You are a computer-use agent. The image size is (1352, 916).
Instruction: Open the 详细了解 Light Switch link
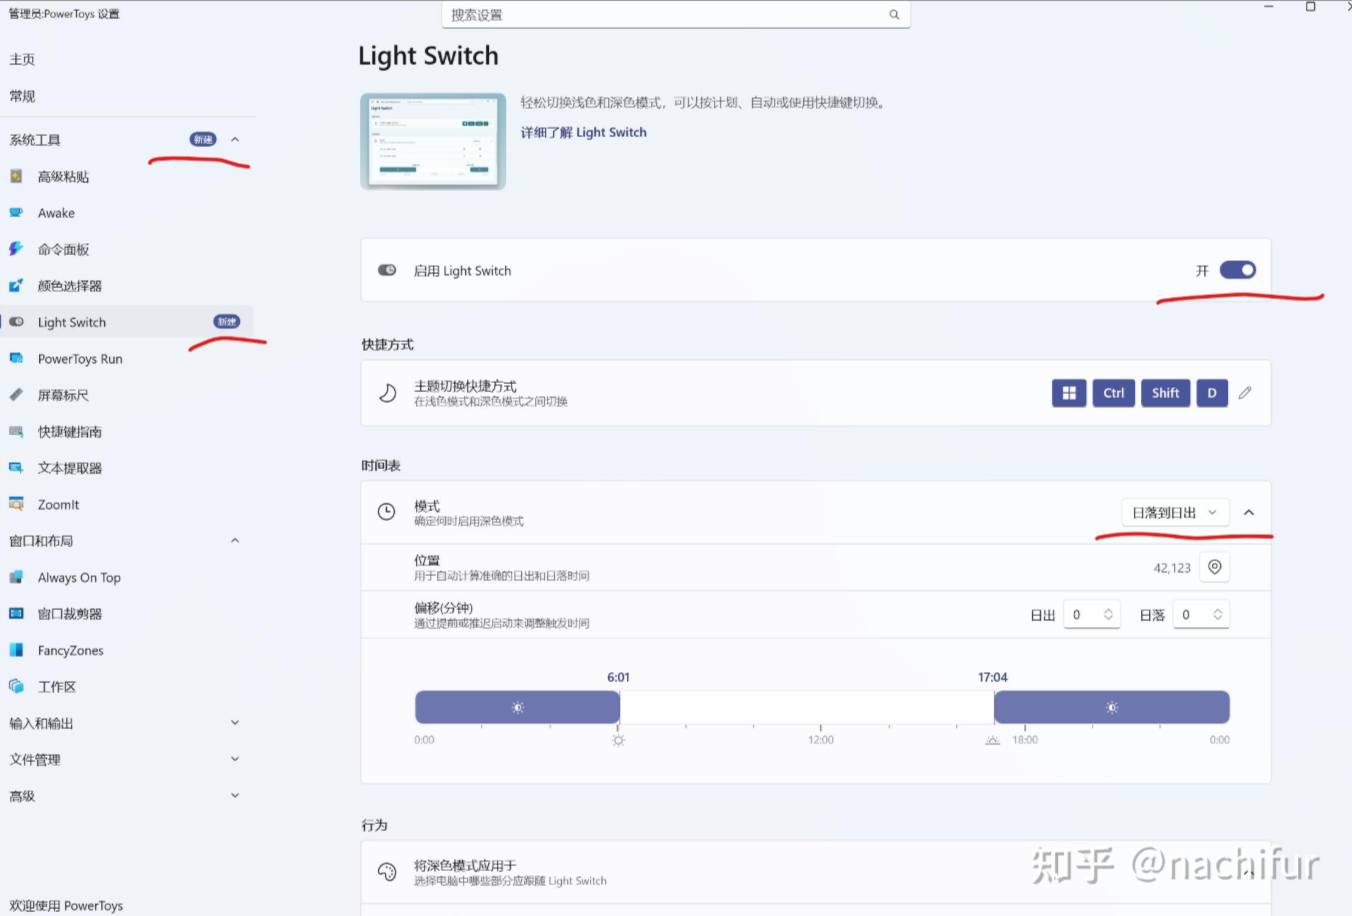click(x=583, y=132)
